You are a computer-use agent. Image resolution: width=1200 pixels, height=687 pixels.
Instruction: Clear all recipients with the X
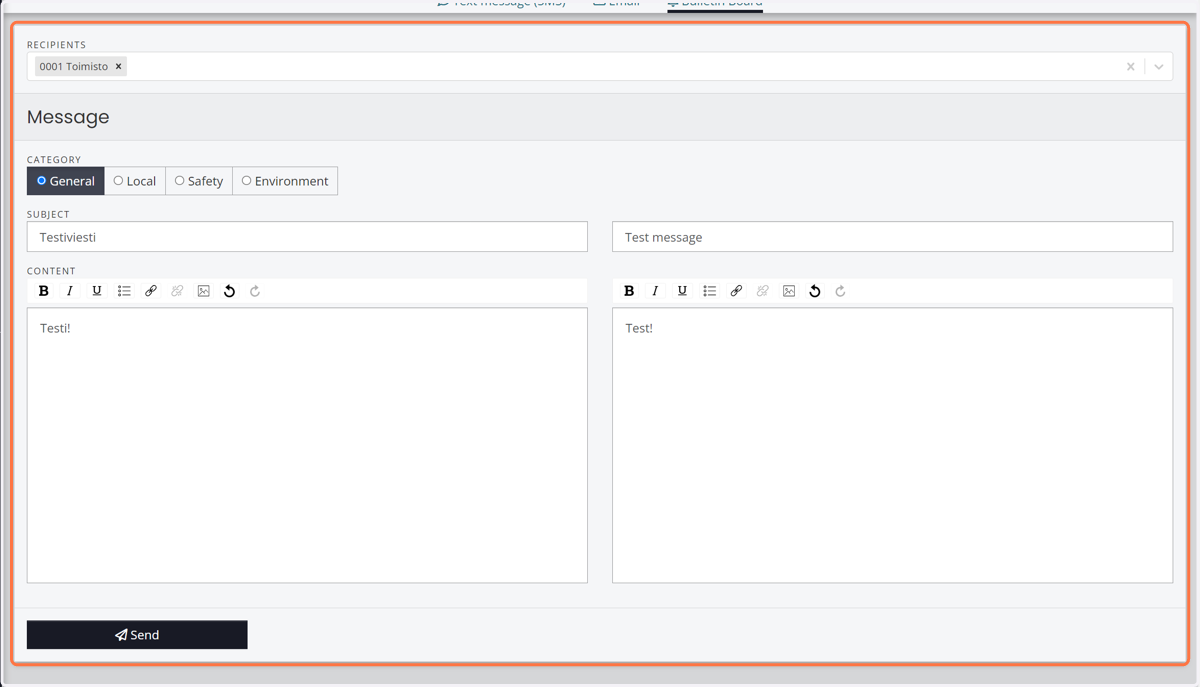[1131, 67]
